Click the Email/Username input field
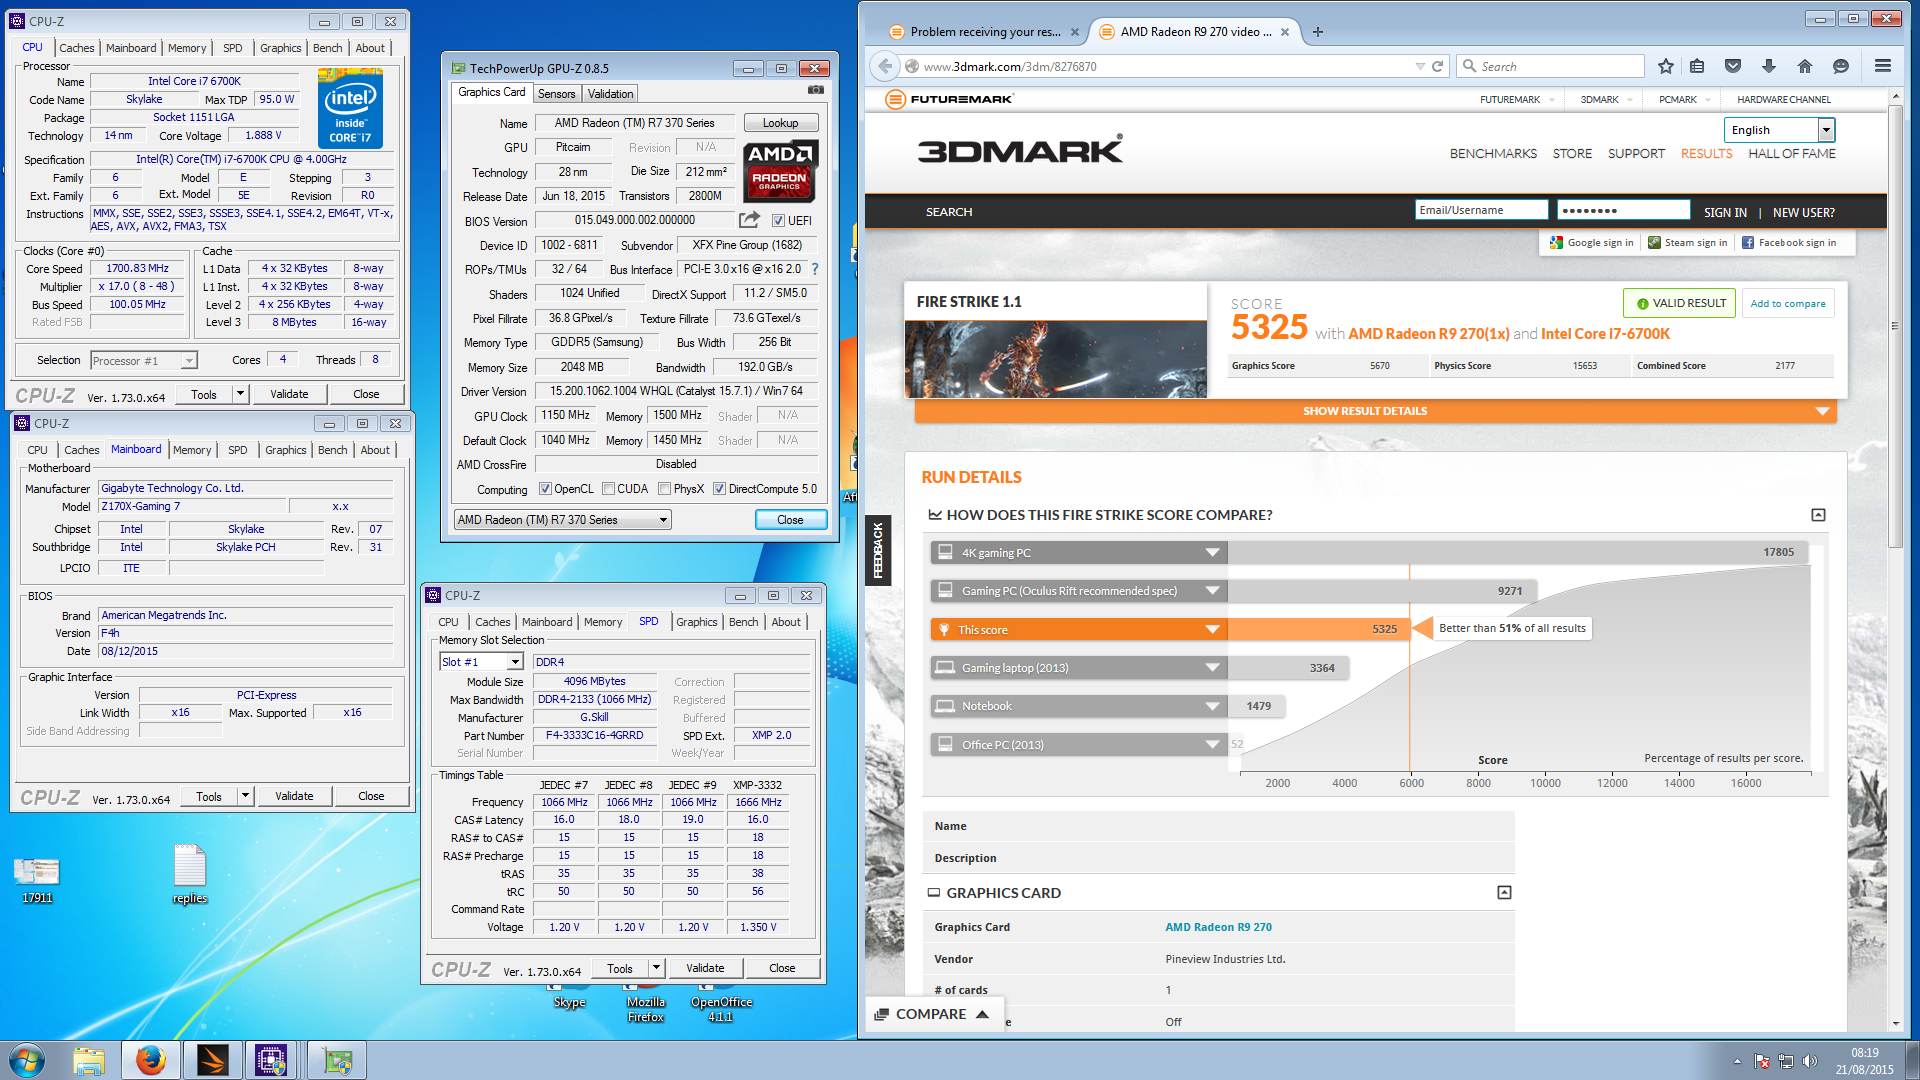This screenshot has width=1920, height=1080. [1481, 210]
